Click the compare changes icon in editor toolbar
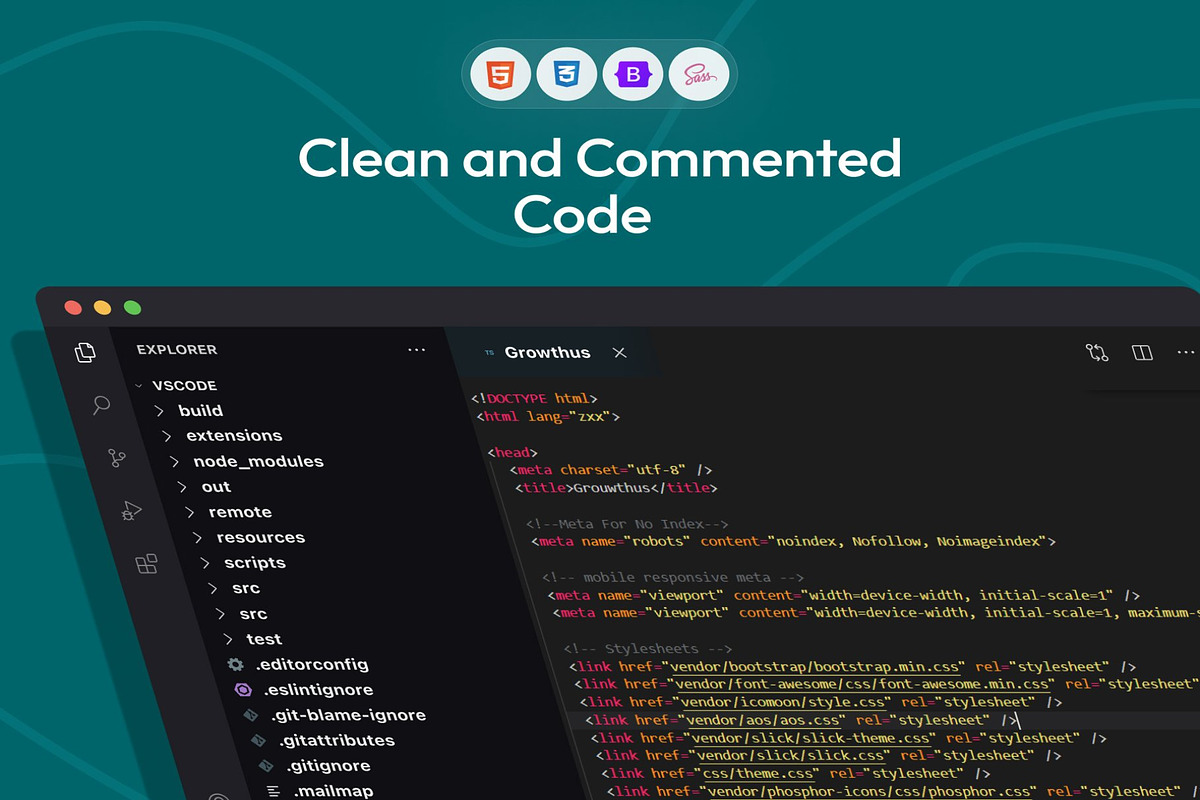Screen dimensions: 1200x800 coord(1097,352)
